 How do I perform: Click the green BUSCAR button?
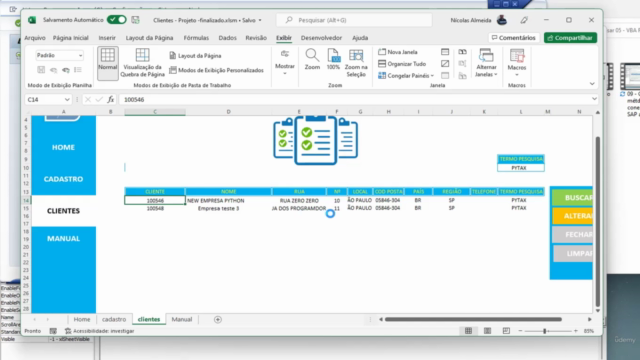pos(573,198)
